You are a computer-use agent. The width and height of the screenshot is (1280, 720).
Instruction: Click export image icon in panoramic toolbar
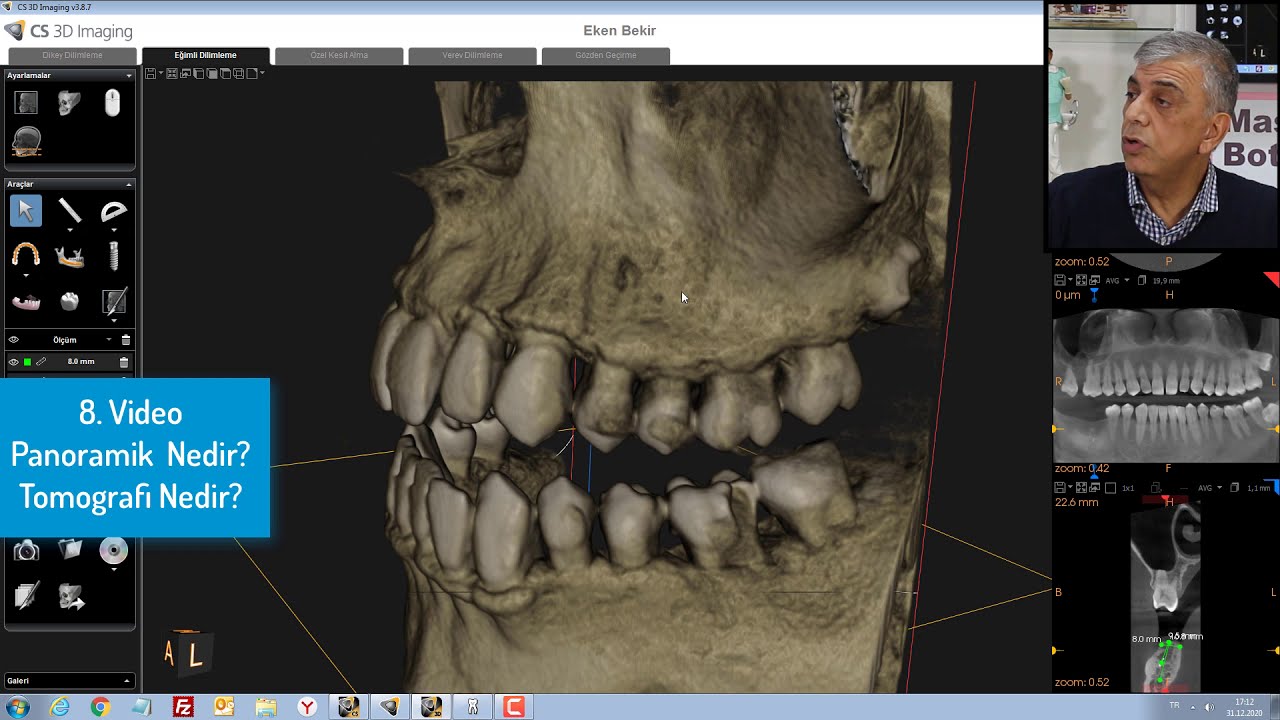point(1094,280)
